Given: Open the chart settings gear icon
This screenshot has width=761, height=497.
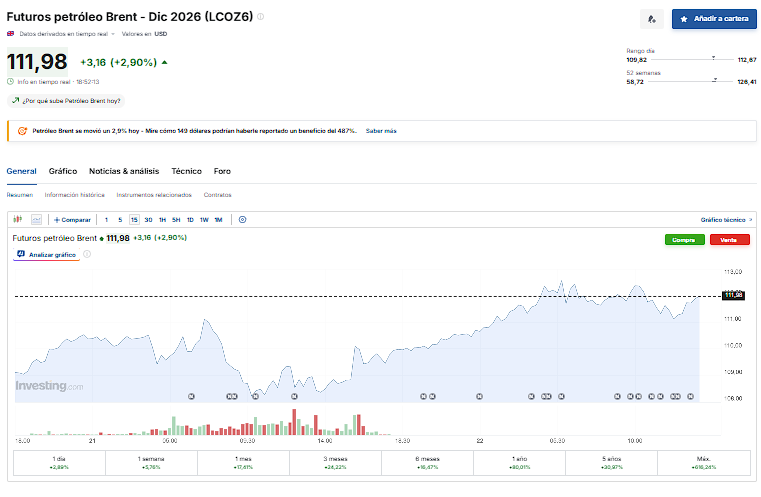Looking at the screenshot, I should [242, 219].
